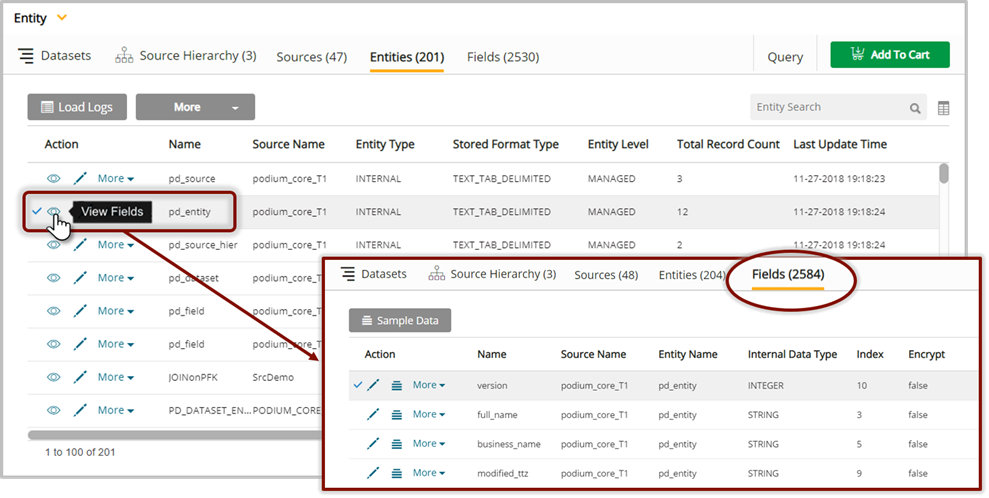Click the Add To Cart button

click(889, 55)
